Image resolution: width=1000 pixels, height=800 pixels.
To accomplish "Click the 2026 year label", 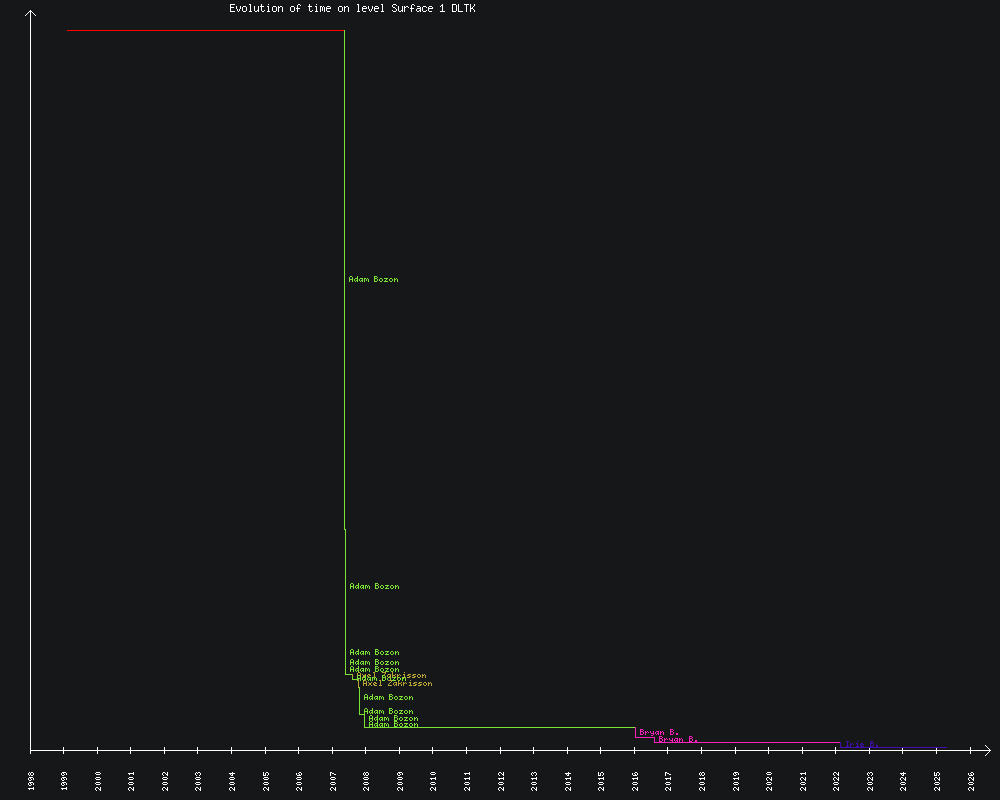I will [x=971, y=781].
